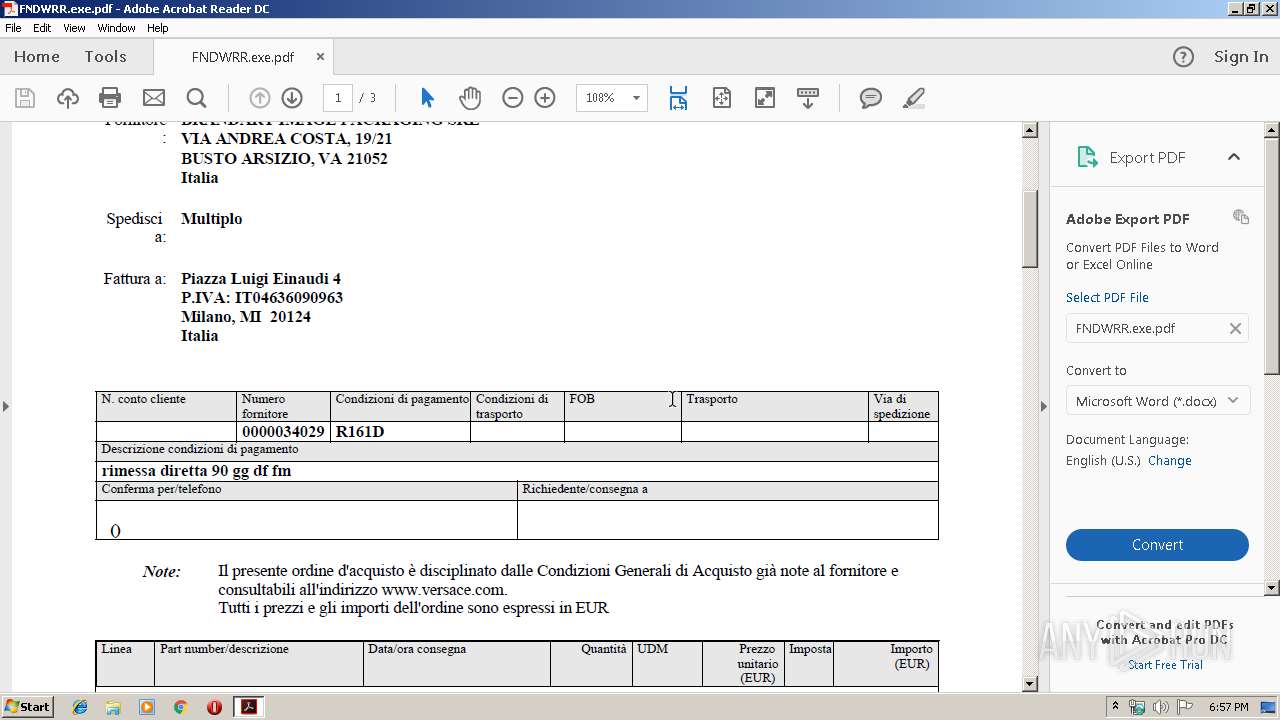
Task: Click the Start Free Trial link
Action: tap(1165, 665)
